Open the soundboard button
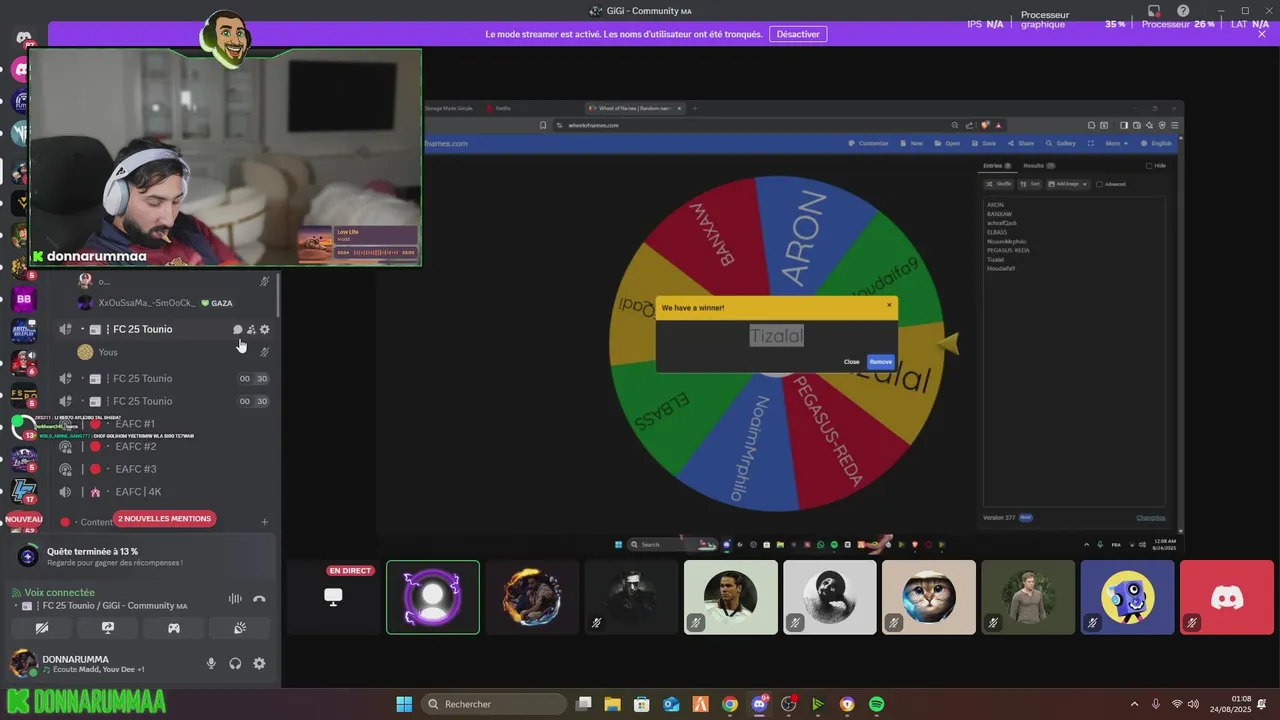1280x720 pixels. point(240,628)
